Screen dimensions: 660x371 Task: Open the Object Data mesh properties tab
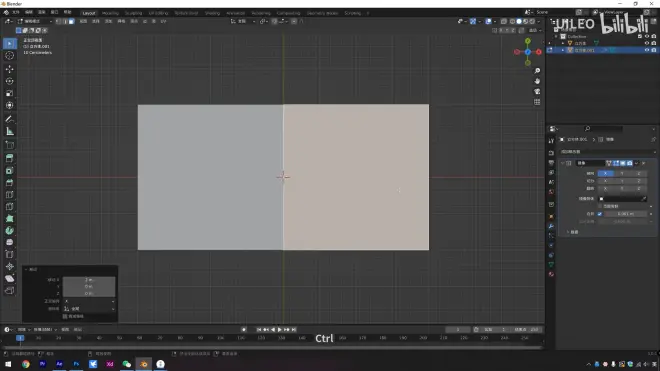[x=551, y=264]
